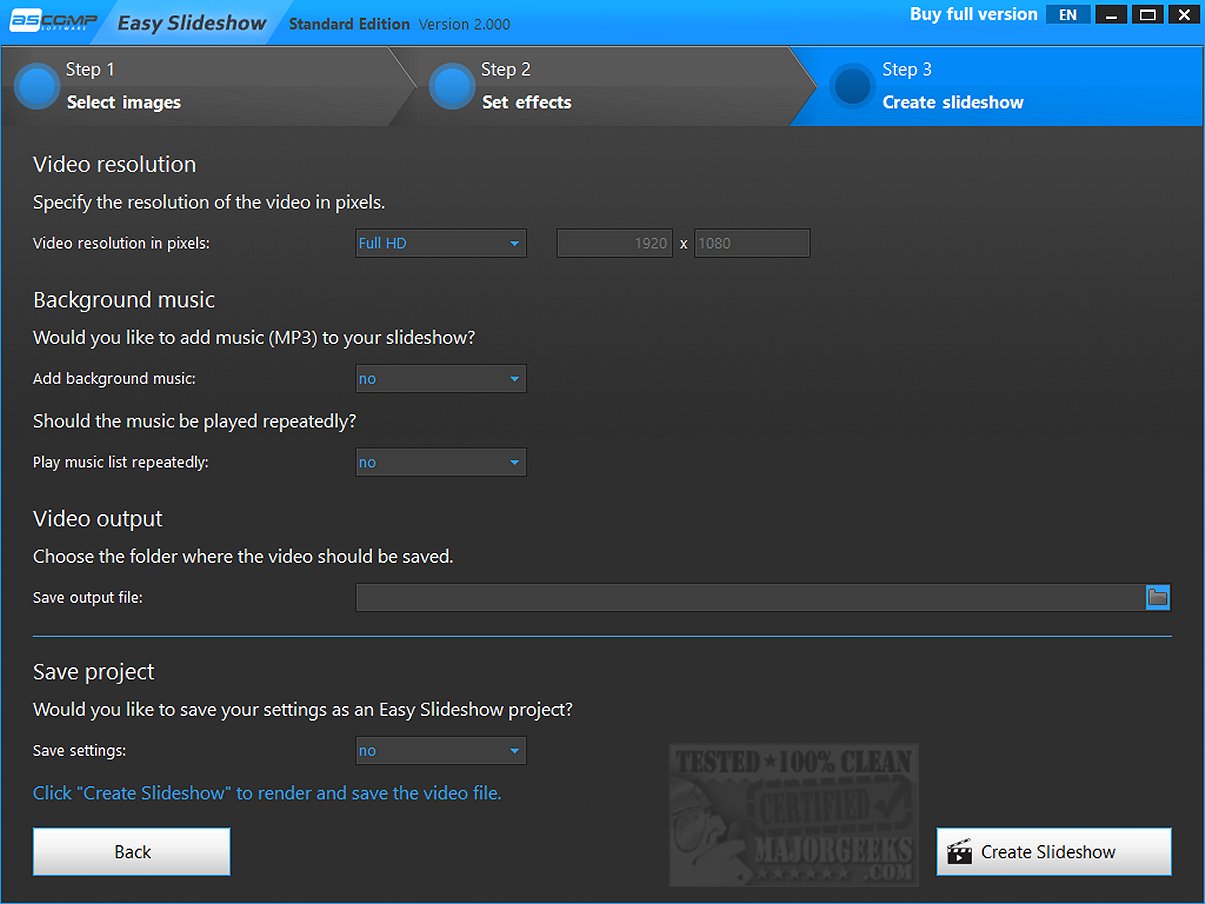Click "Should the music be played repeatedly?" text
This screenshot has height=904, width=1205.
click(x=195, y=421)
